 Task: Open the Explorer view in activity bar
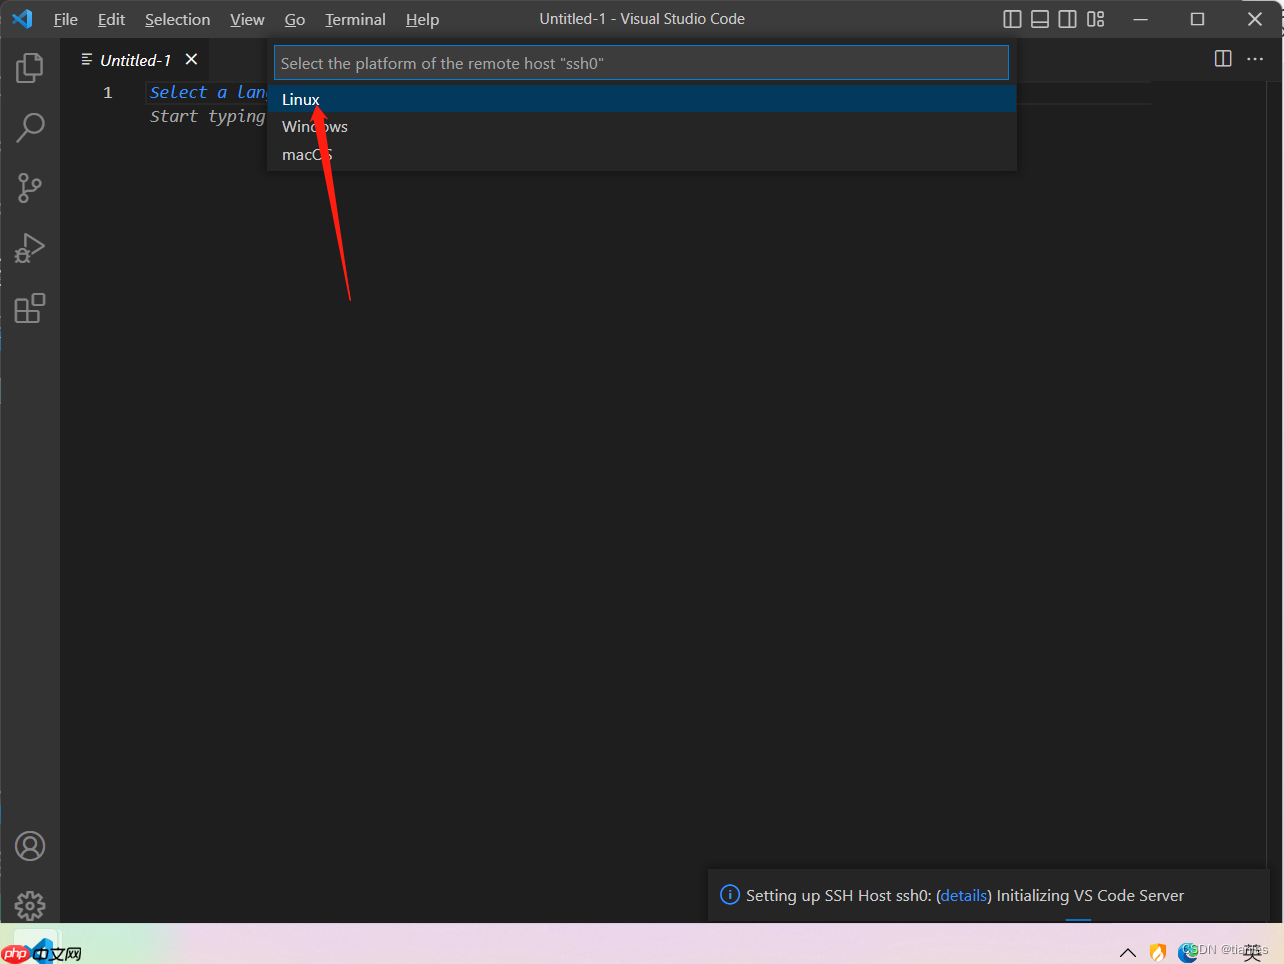click(30, 68)
